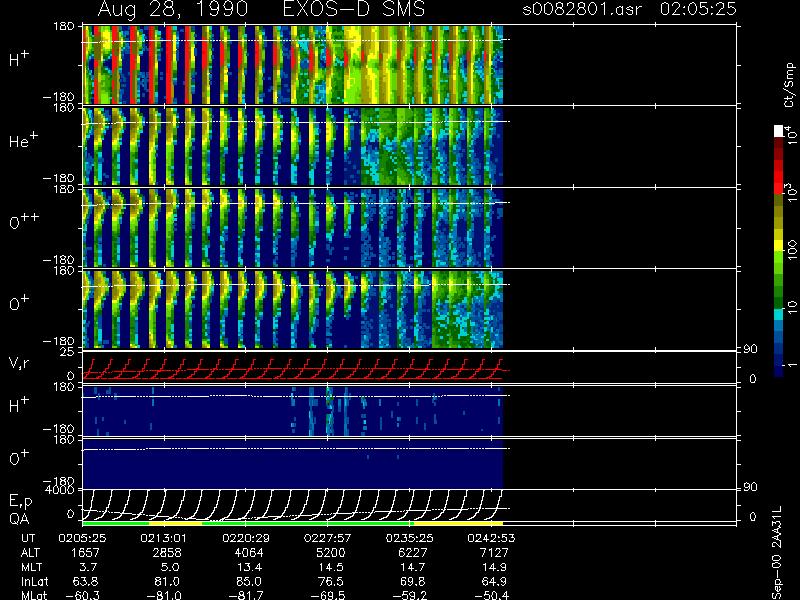Image resolution: width=800 pixels, height=600 pixels.
Task: Click the 'EXOS-D SMS' title text
Action: point(354,9)
